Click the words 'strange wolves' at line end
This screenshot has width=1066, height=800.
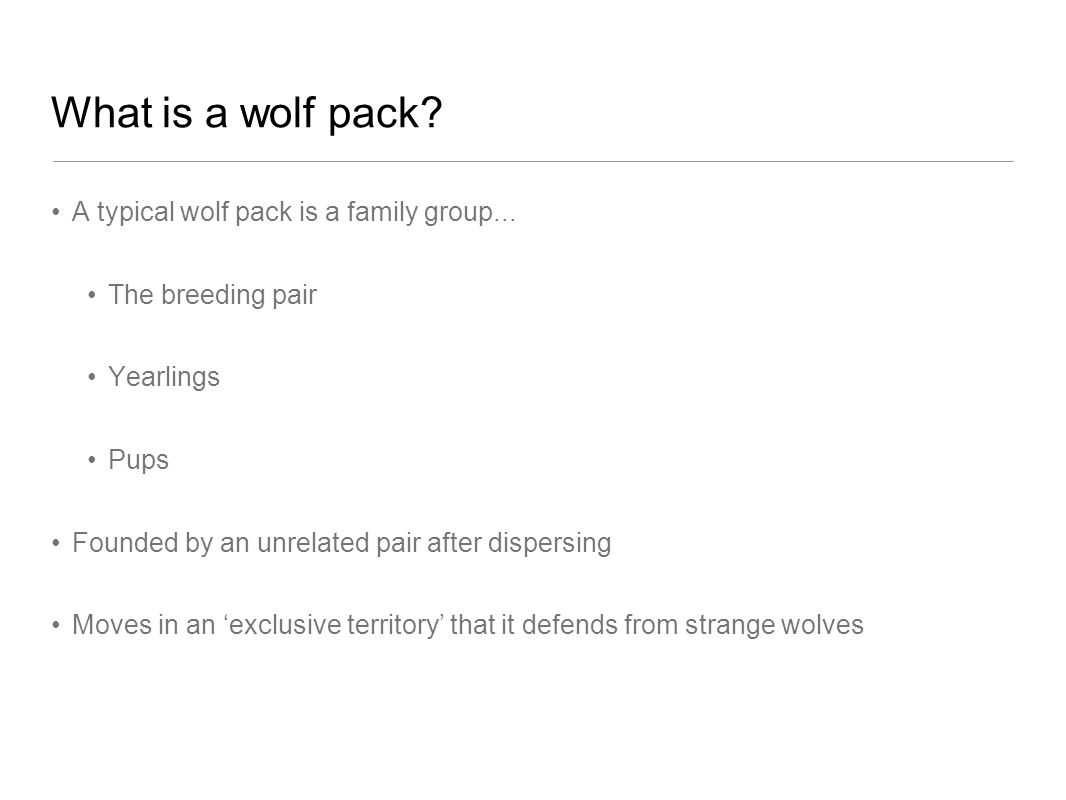(x=774, y=625)
